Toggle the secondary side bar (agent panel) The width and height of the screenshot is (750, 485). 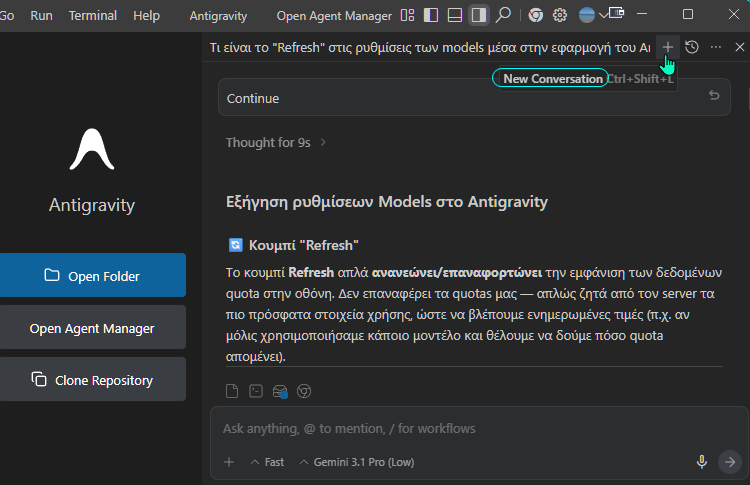(x=479, y=15)
